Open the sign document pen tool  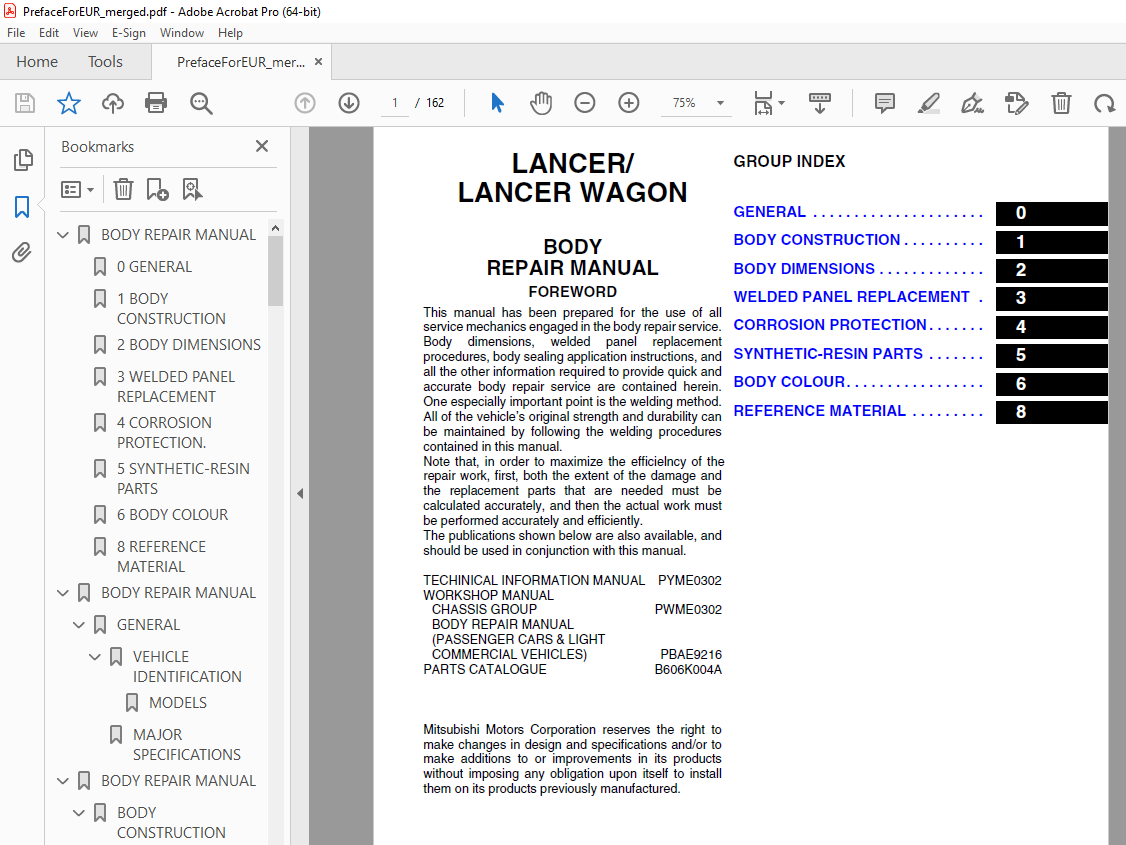[972, 103]
